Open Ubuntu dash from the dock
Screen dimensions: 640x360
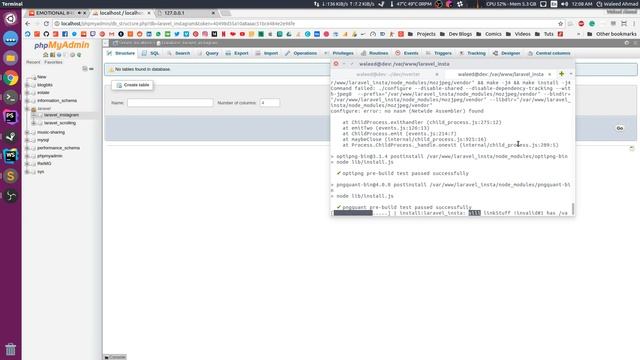coord(11,19)
